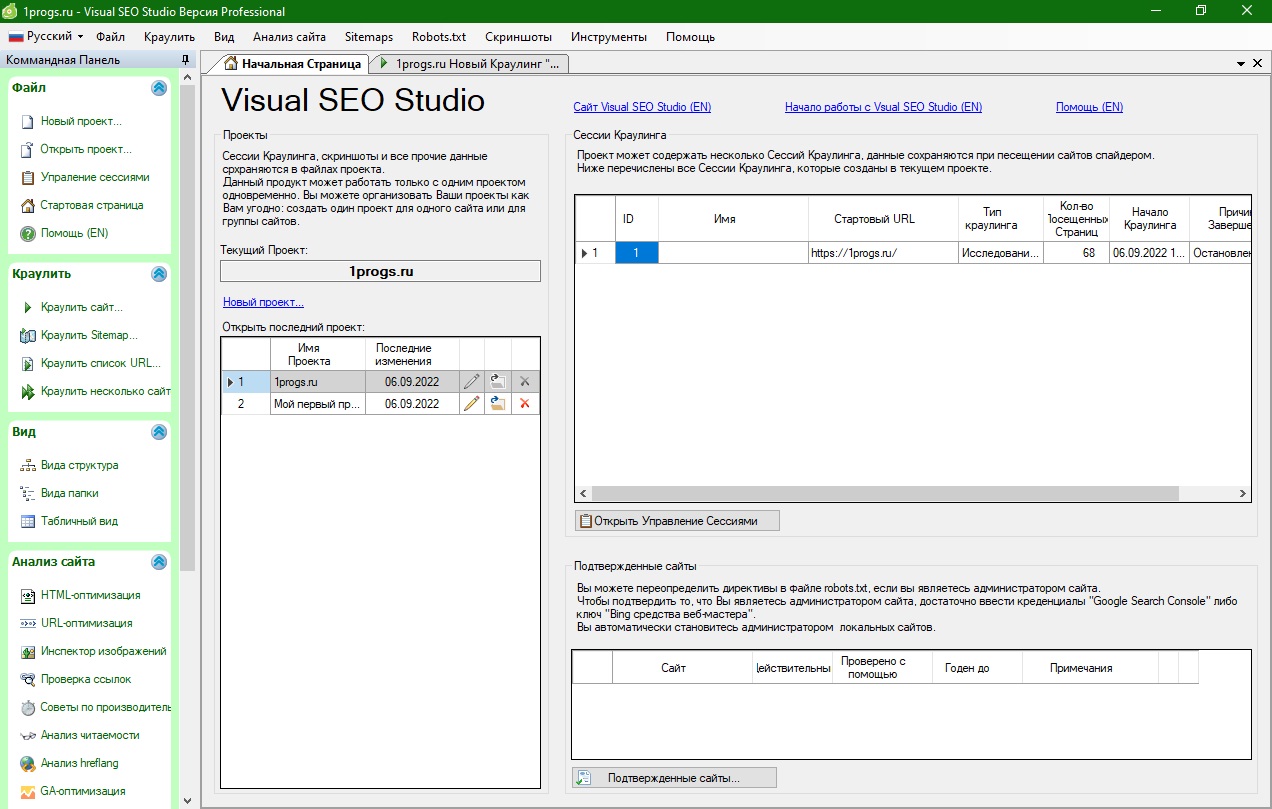The width and height of the screenshot is (1272, 809).
Task: Select the ID cell with value 1
Action: (x=637, y=253)
